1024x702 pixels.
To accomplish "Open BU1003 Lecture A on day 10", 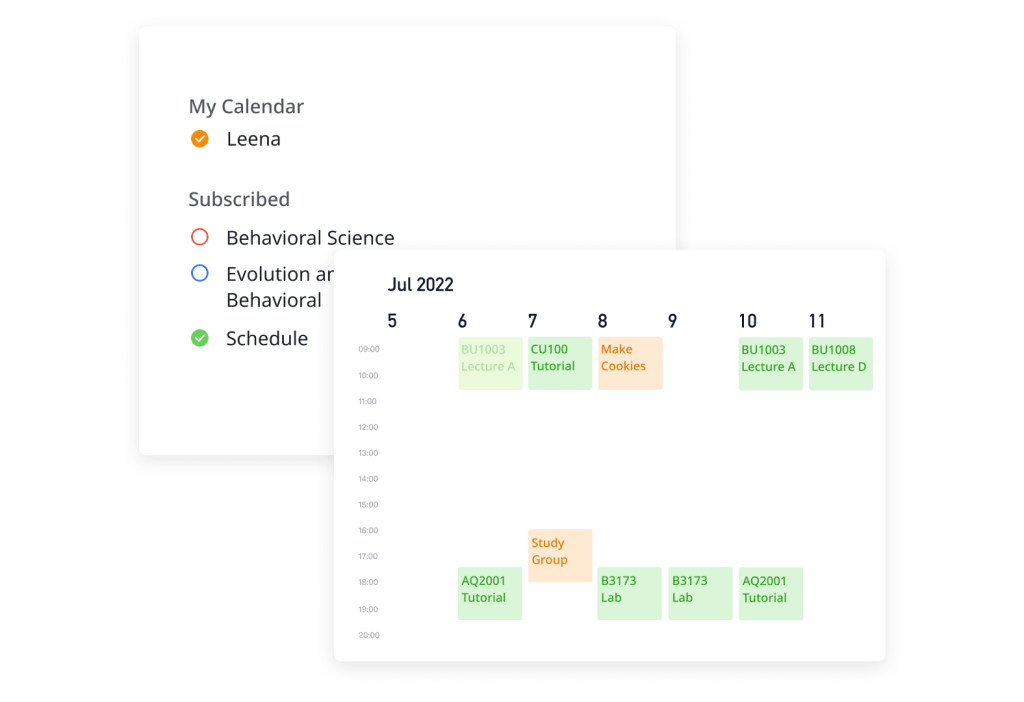I will [x=770, y=363].
